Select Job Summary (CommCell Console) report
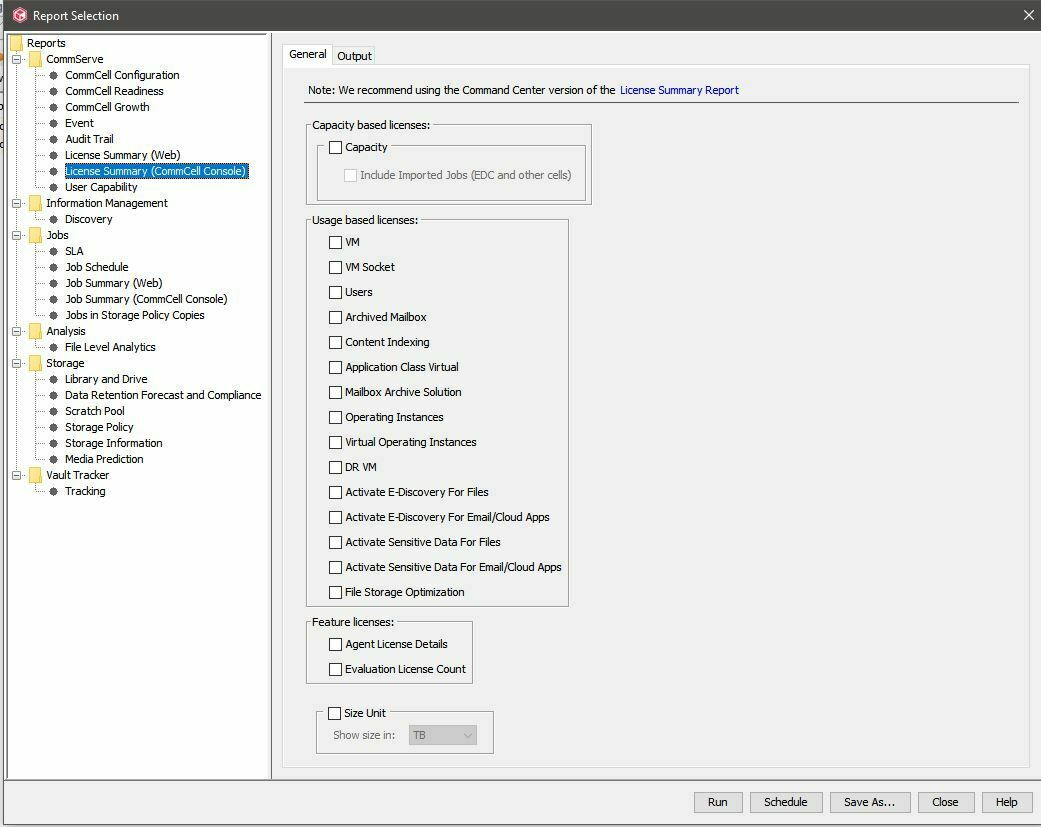 (x=146, y=299)
